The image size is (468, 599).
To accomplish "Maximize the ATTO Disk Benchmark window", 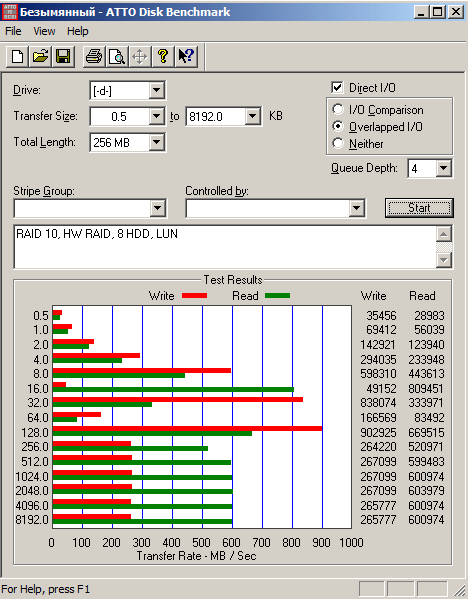I will tap(437, 12).
